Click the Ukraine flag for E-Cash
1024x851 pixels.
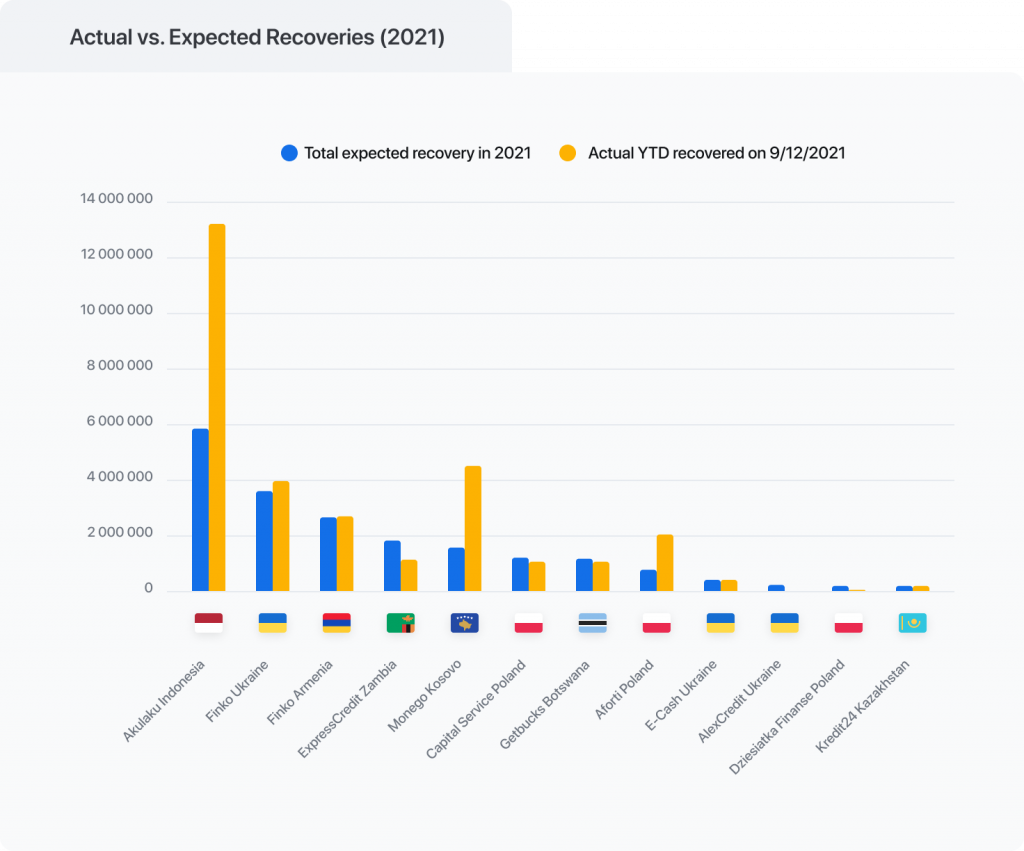(x=720, y=623)
